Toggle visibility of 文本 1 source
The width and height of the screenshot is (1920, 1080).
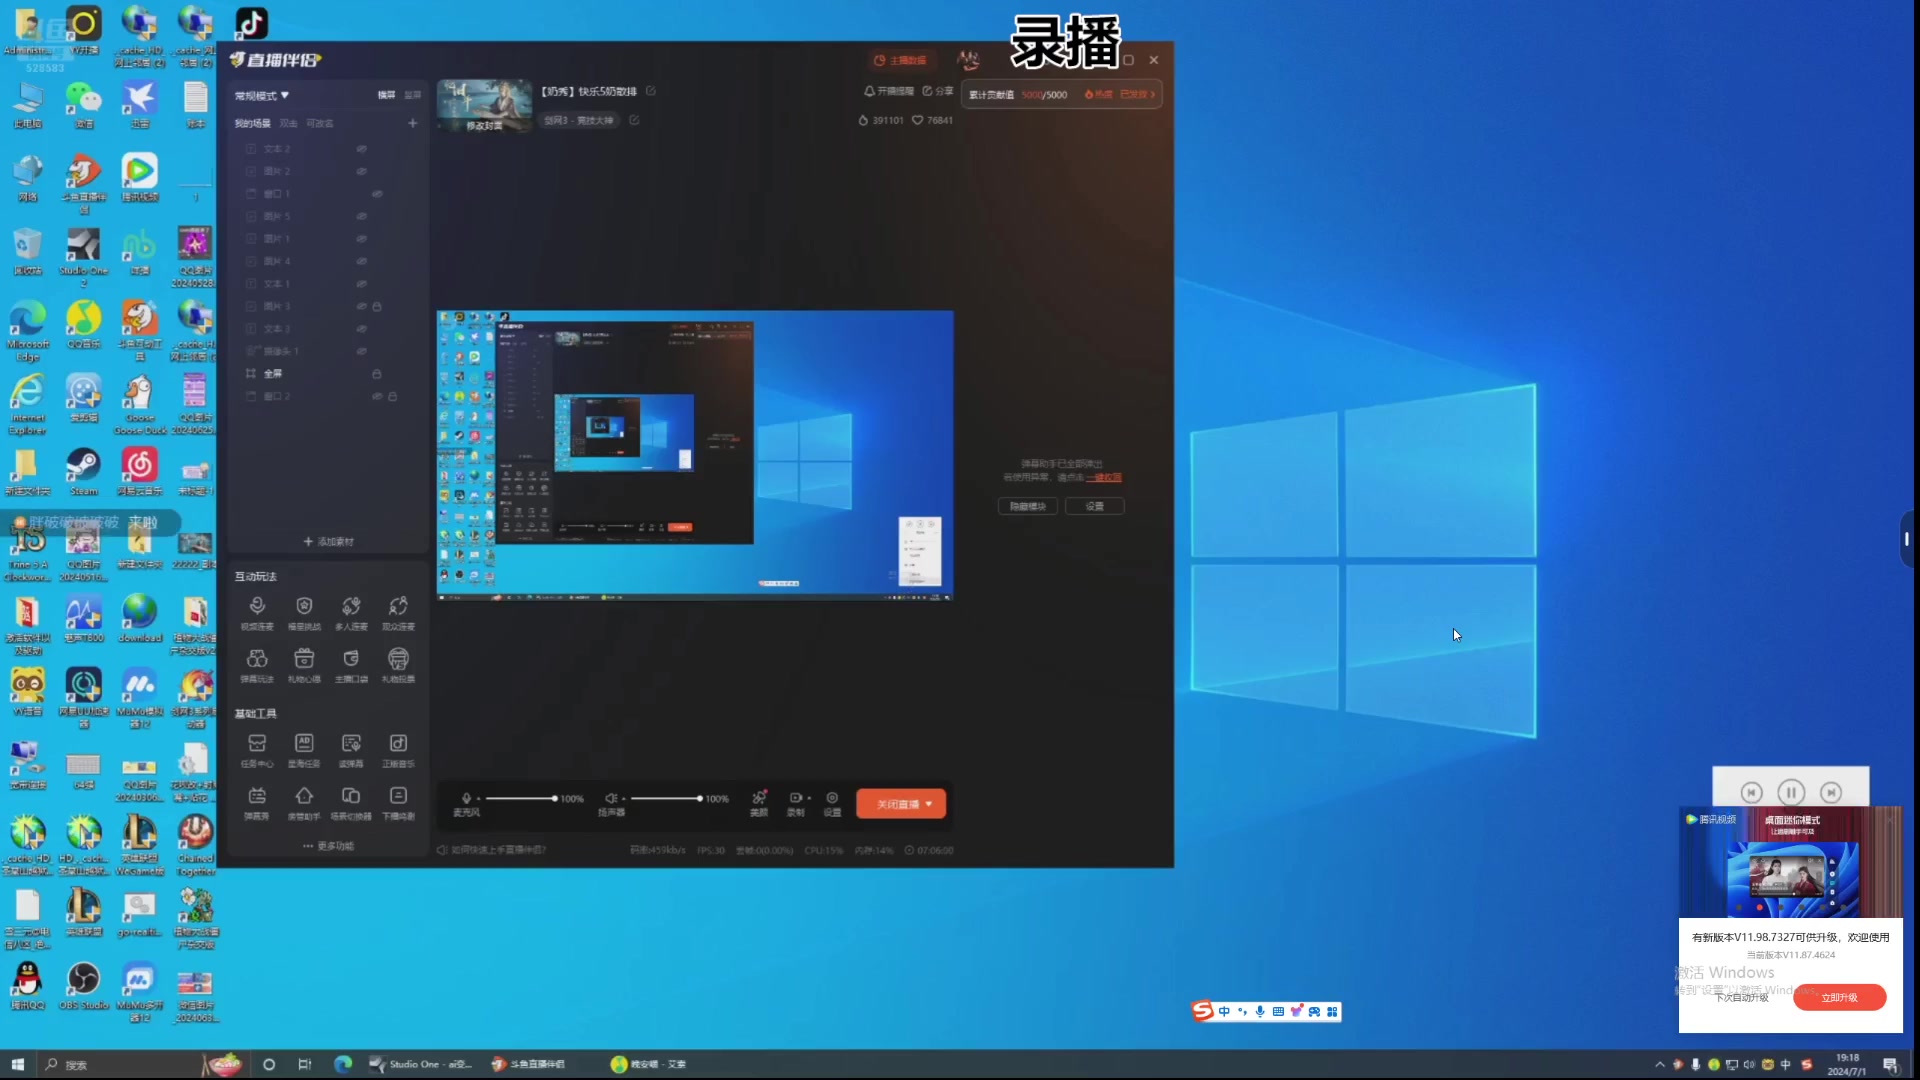click(361, 284)
